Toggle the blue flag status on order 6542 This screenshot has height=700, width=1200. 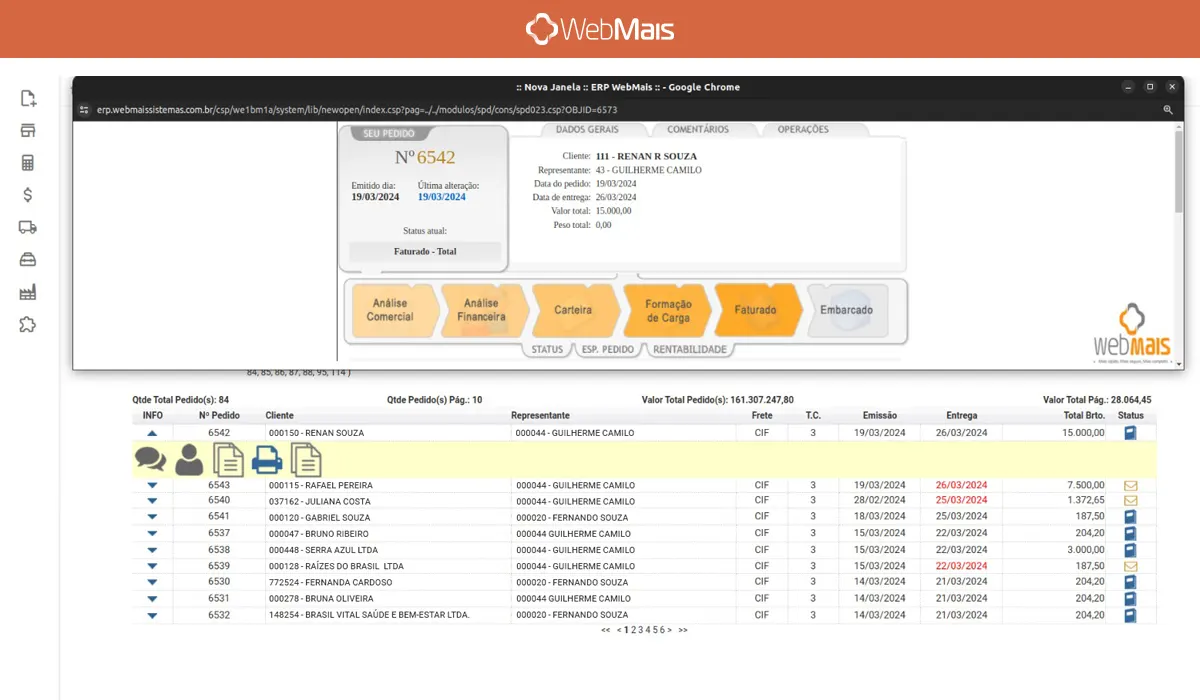pos(1129,432)
